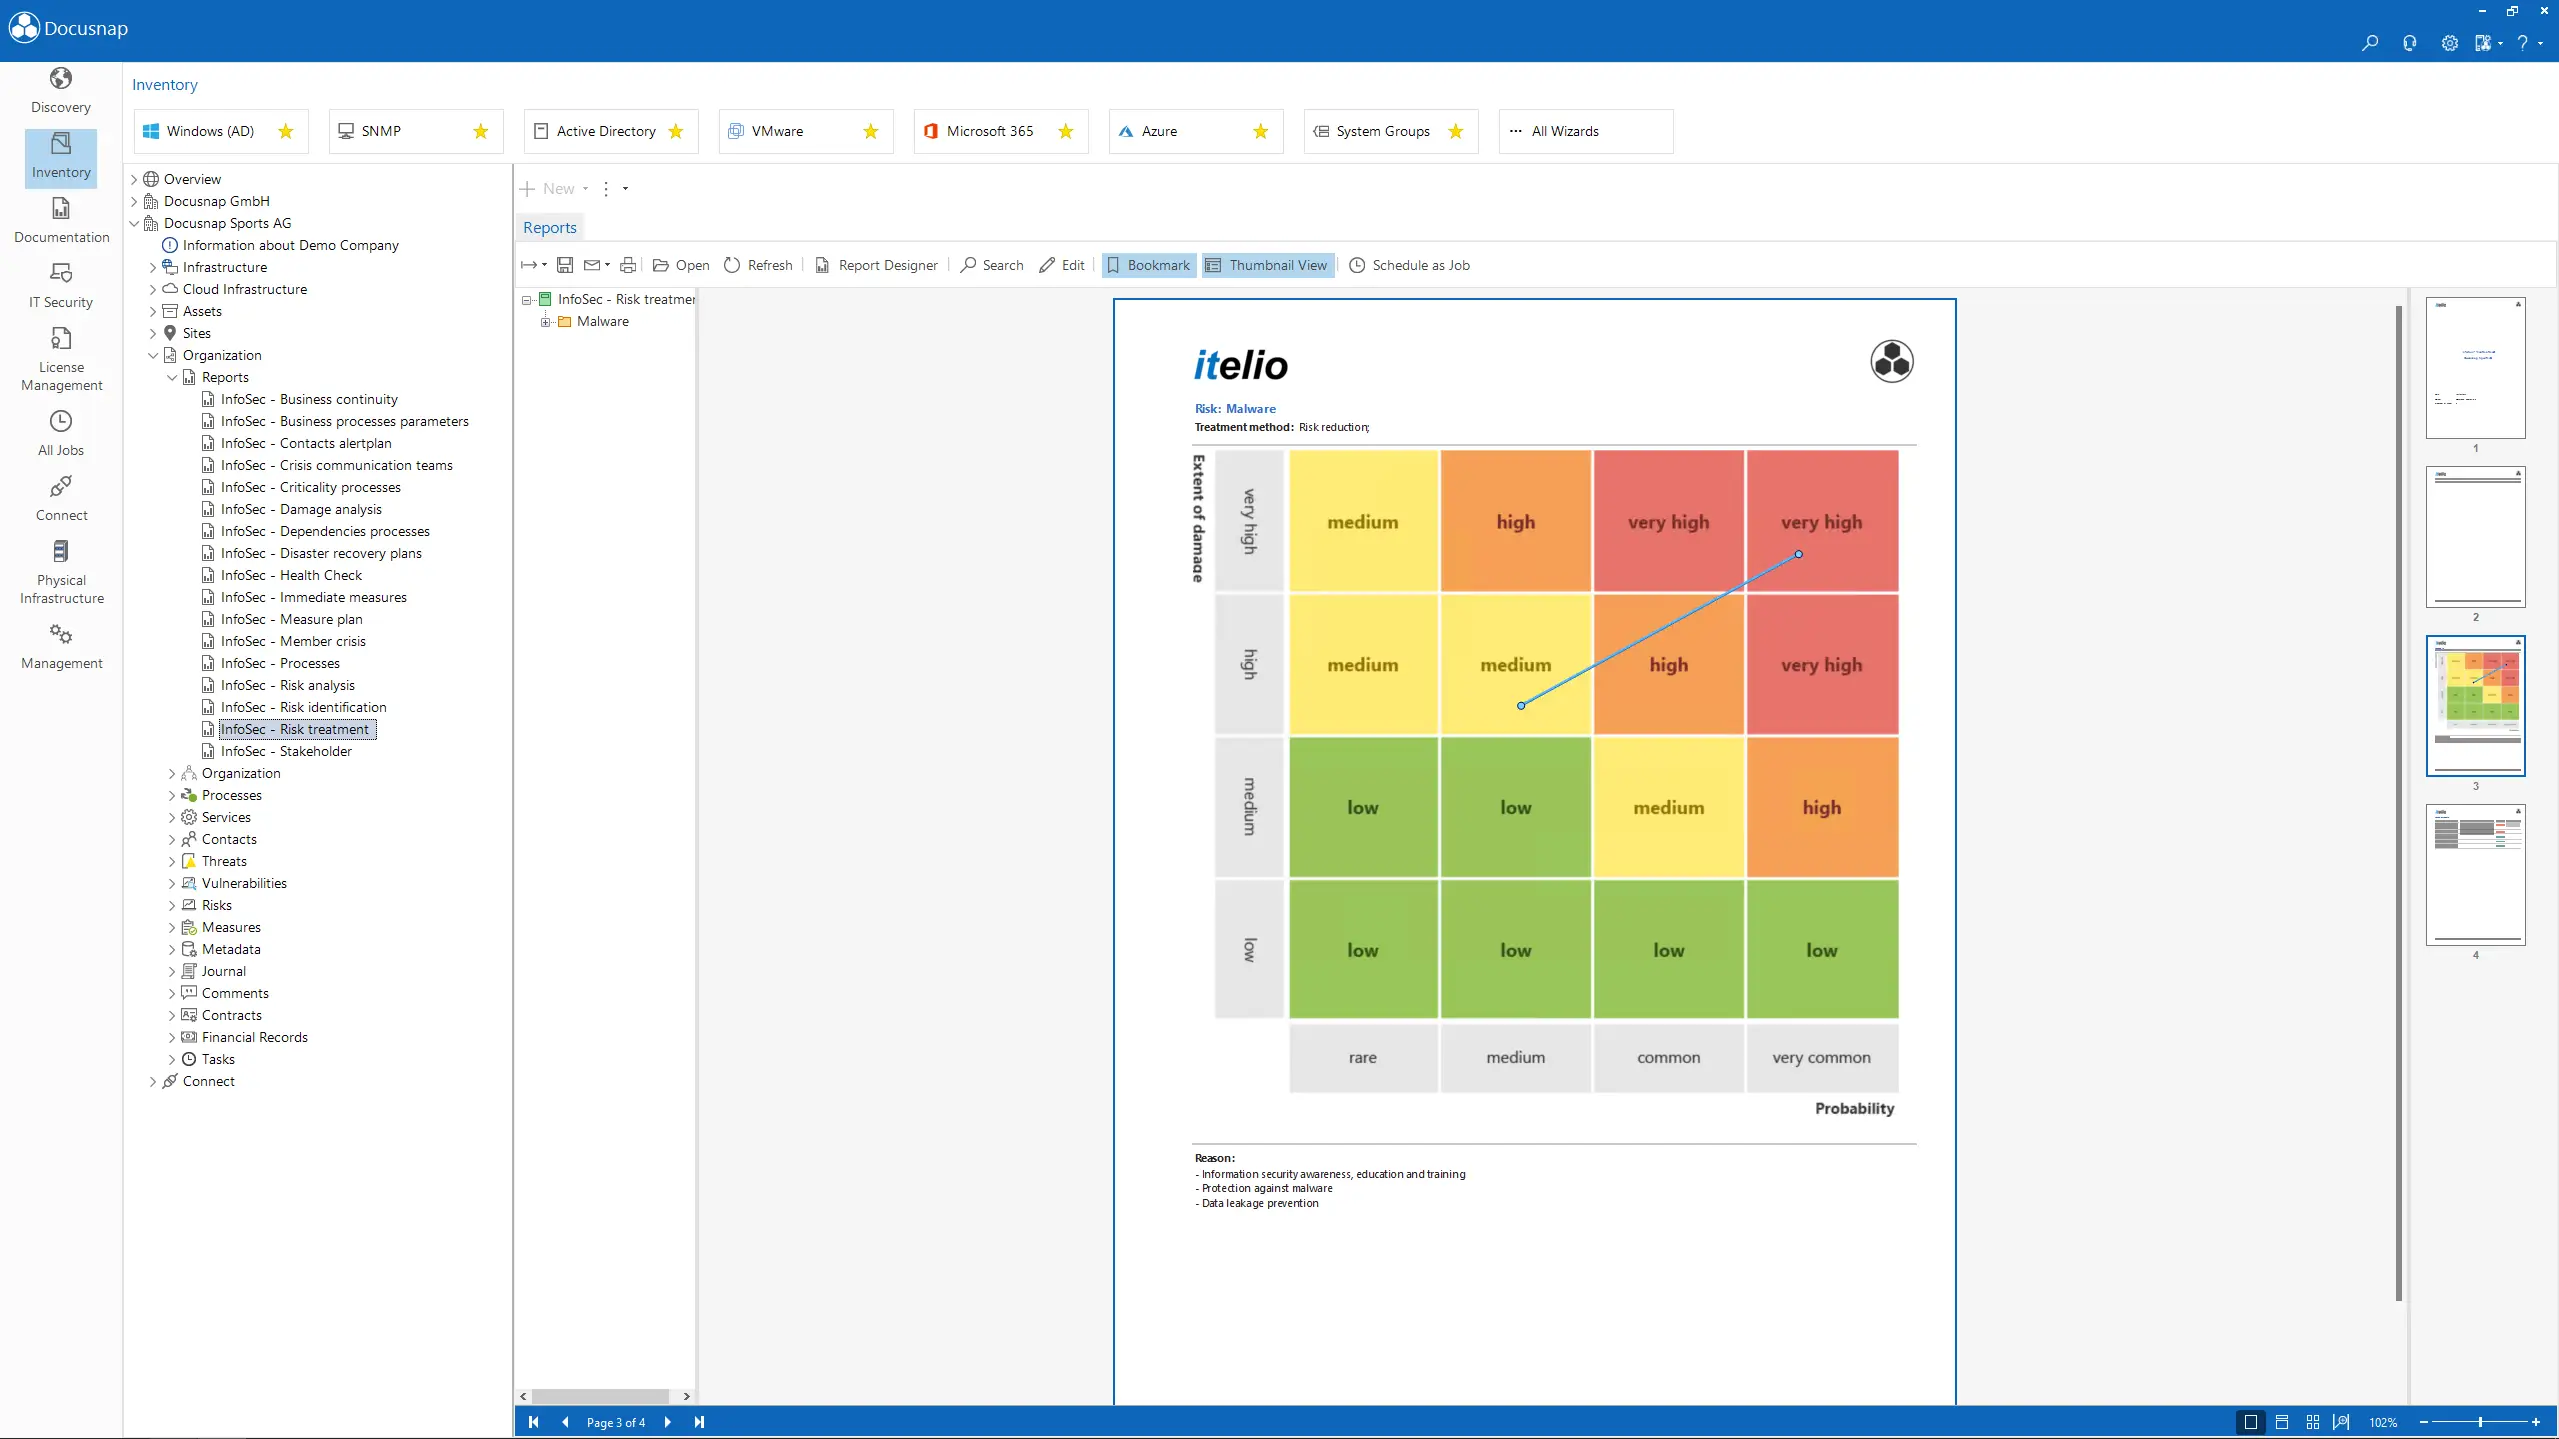This screenshot has height=1439, width=2559.
Task: Toggle favorite star for VMware wizard
Action: (x=870, y=131)
